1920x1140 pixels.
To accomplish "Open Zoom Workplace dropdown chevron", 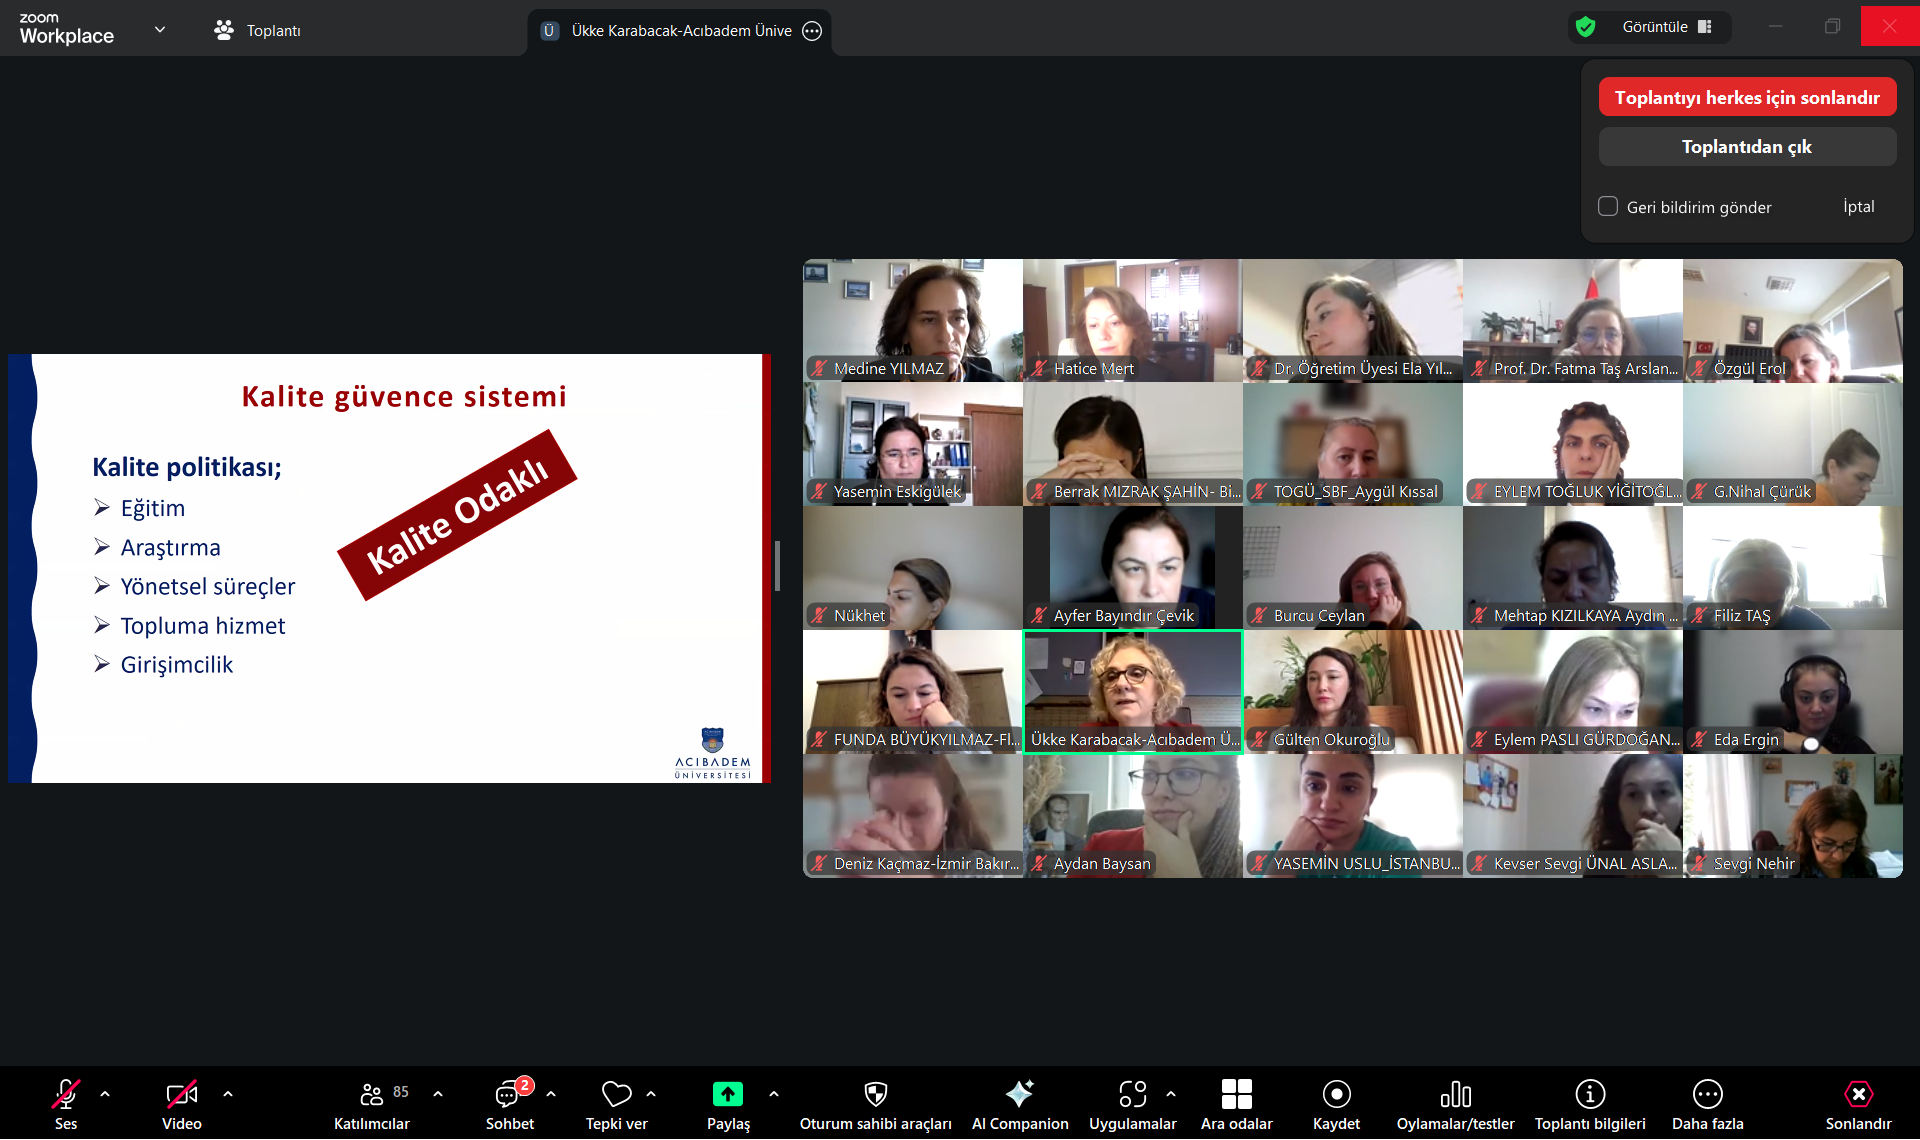I will [160, 30].
